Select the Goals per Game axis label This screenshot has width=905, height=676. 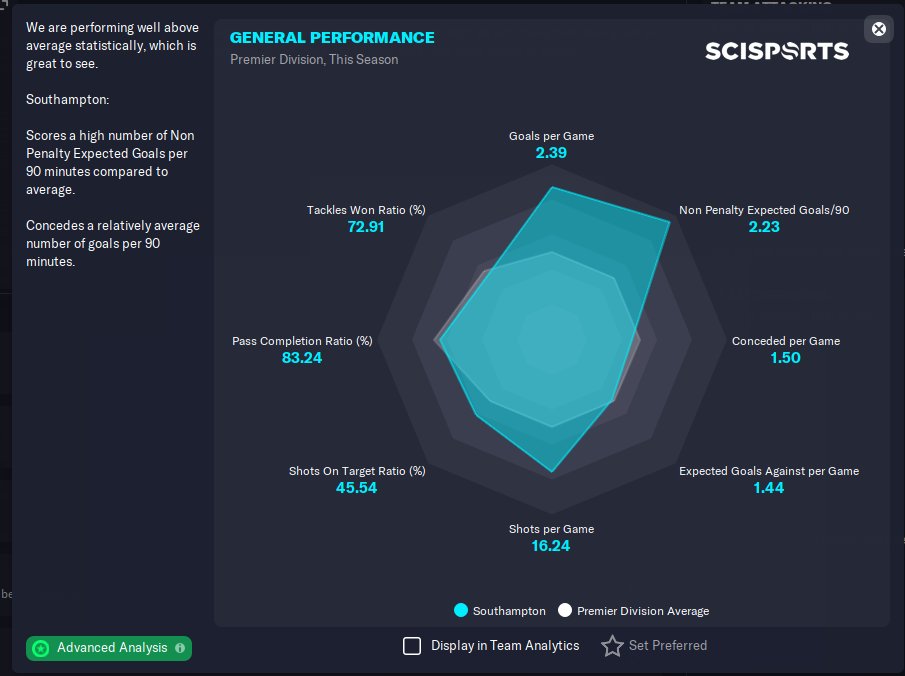[551, 136]
